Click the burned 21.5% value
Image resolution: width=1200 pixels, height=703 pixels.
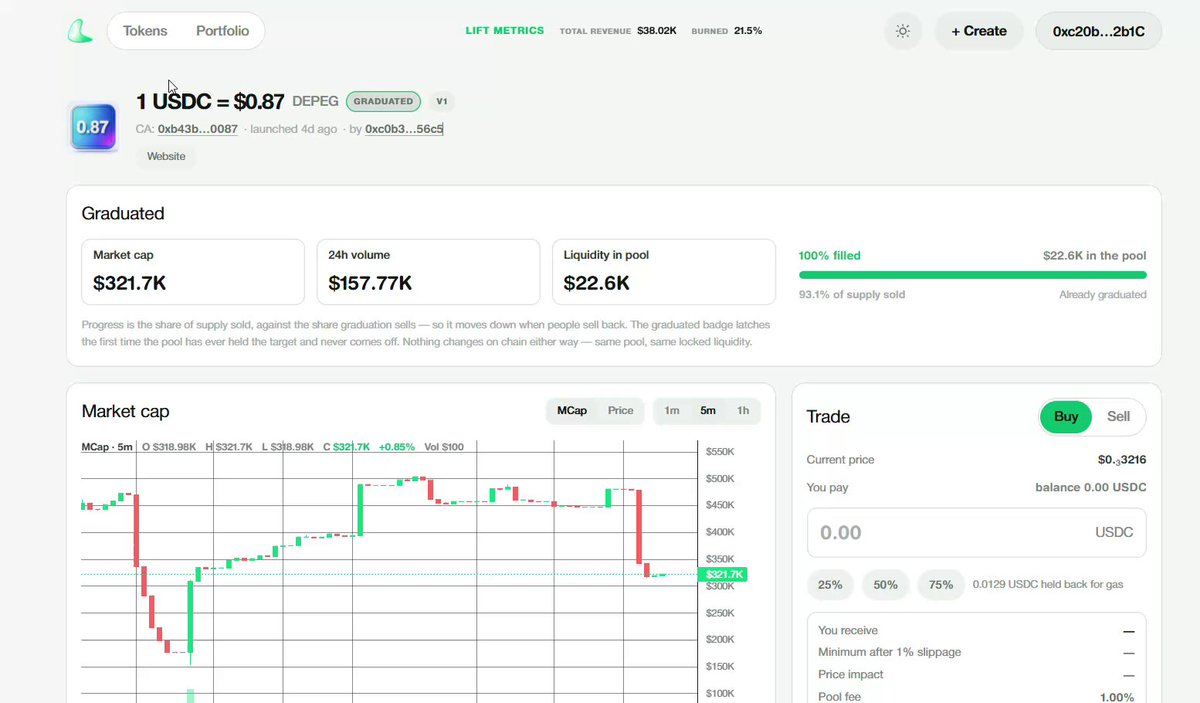[748, 31]
